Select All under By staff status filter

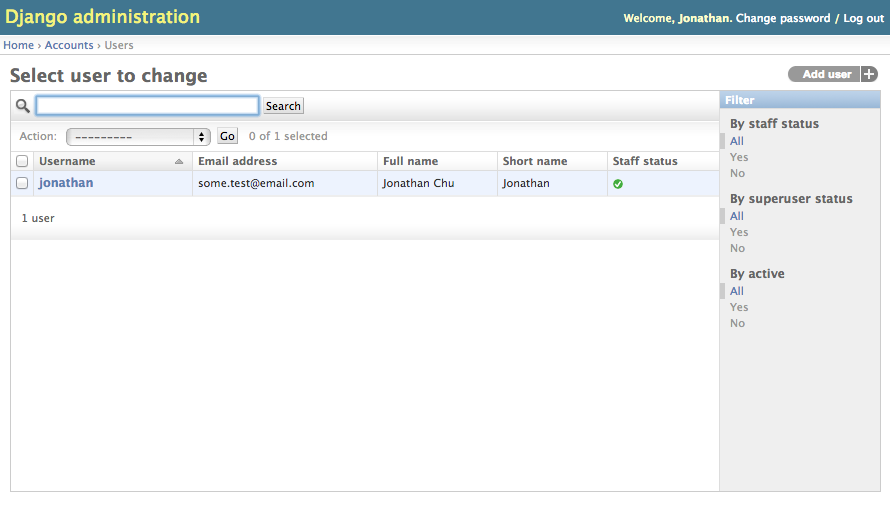(x=737, y=141)
